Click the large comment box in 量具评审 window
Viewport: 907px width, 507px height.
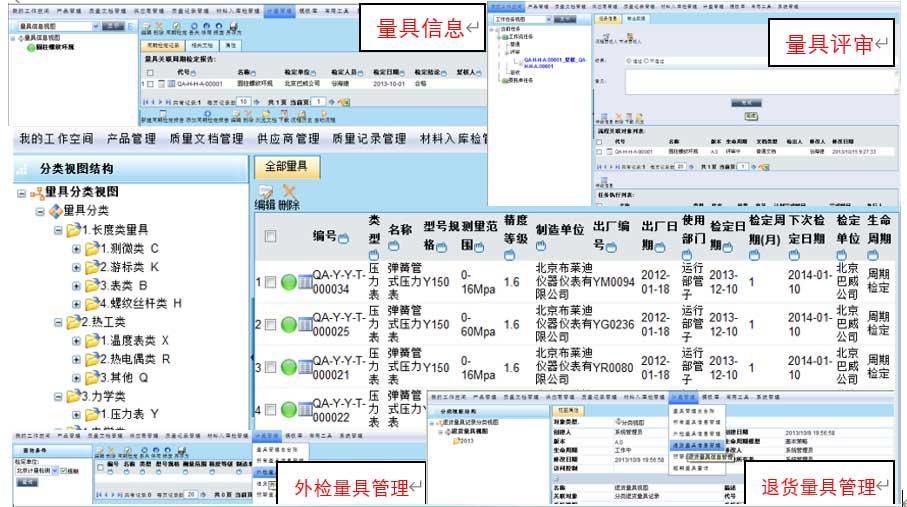(x=759, y=82)
